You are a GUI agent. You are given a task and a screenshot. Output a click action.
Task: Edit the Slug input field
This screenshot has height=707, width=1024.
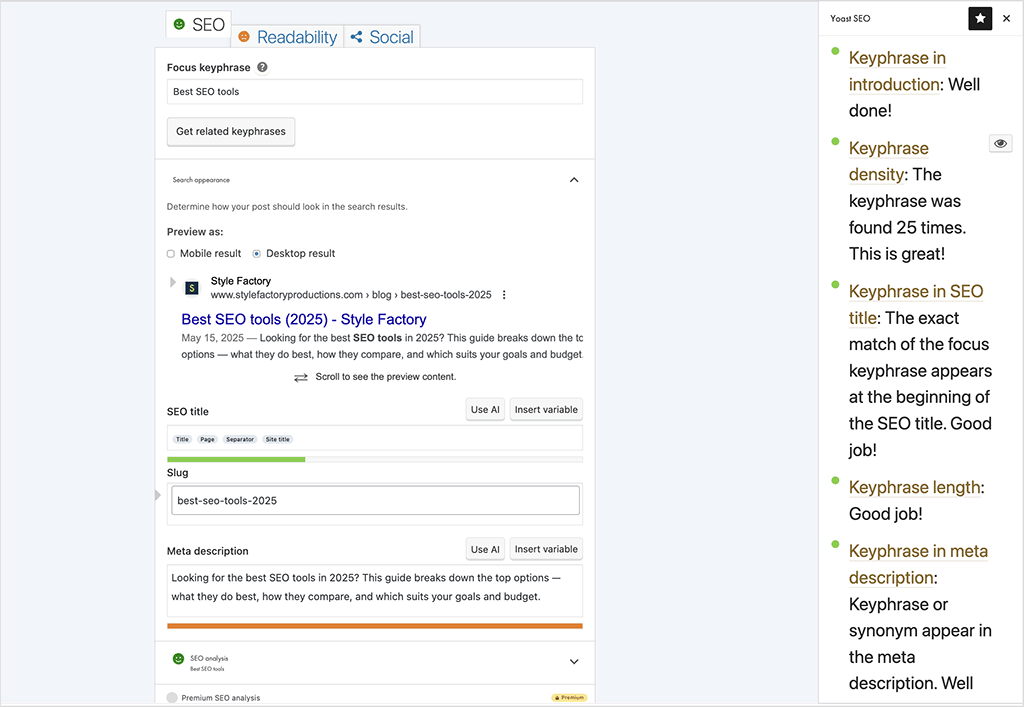(x=375, y=501)
